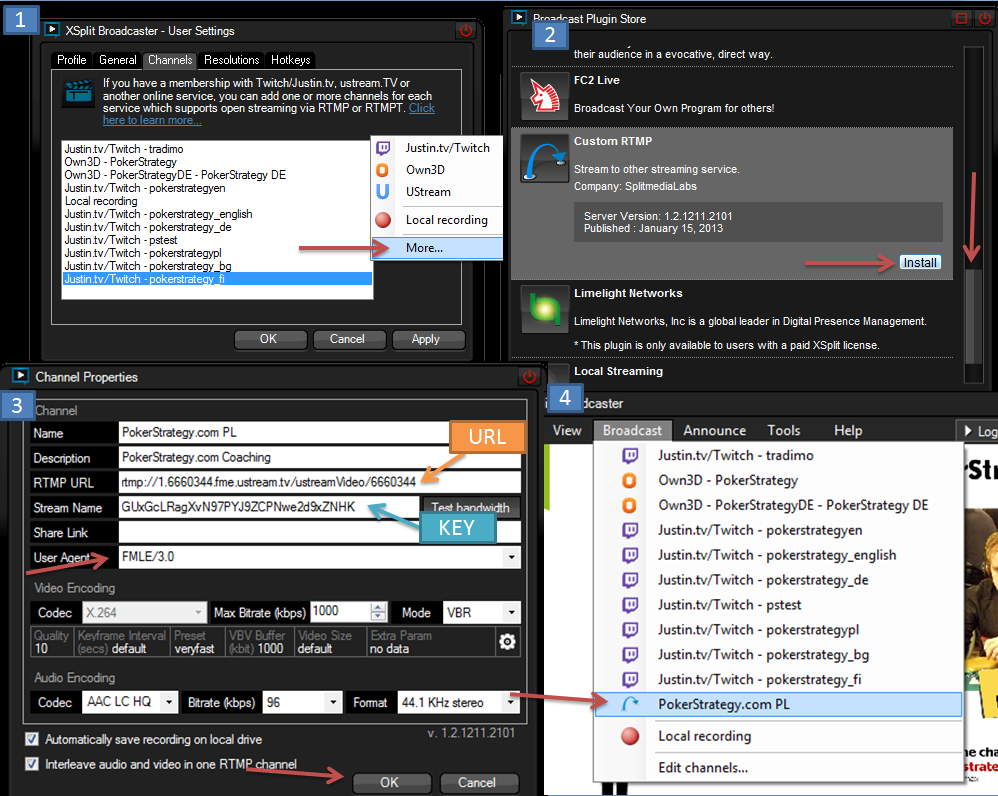Click OK in Channel Properties
The width and height of the screenshot is (998, 796).
(x=390, y=782)
